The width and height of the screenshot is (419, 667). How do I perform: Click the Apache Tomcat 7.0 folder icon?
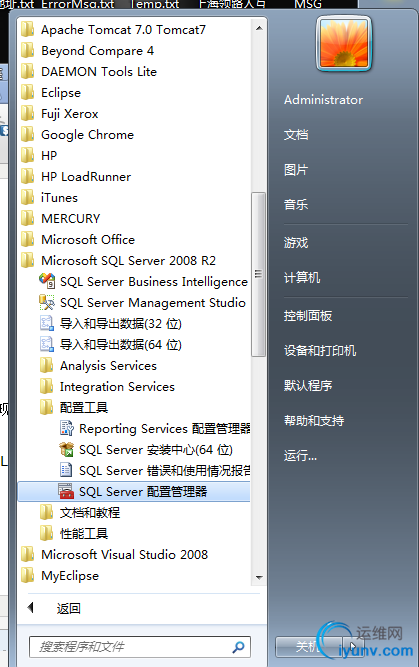pos(28,29)
